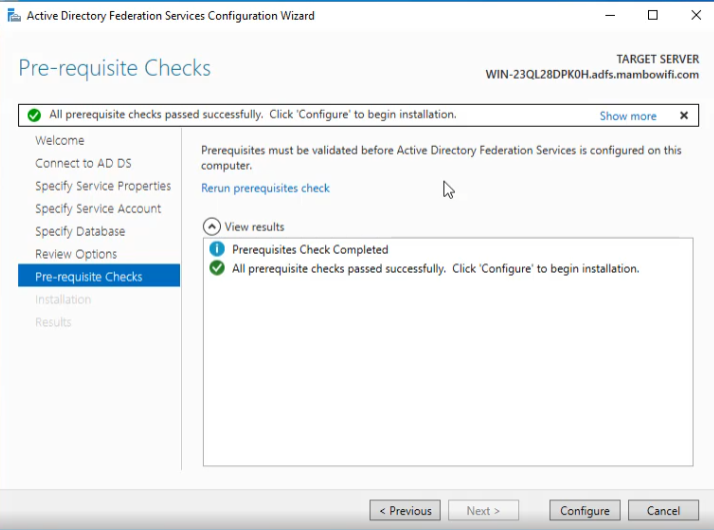Close the wizard window
Viewport: 714px width, 530px height.
[x=696, y=15]
